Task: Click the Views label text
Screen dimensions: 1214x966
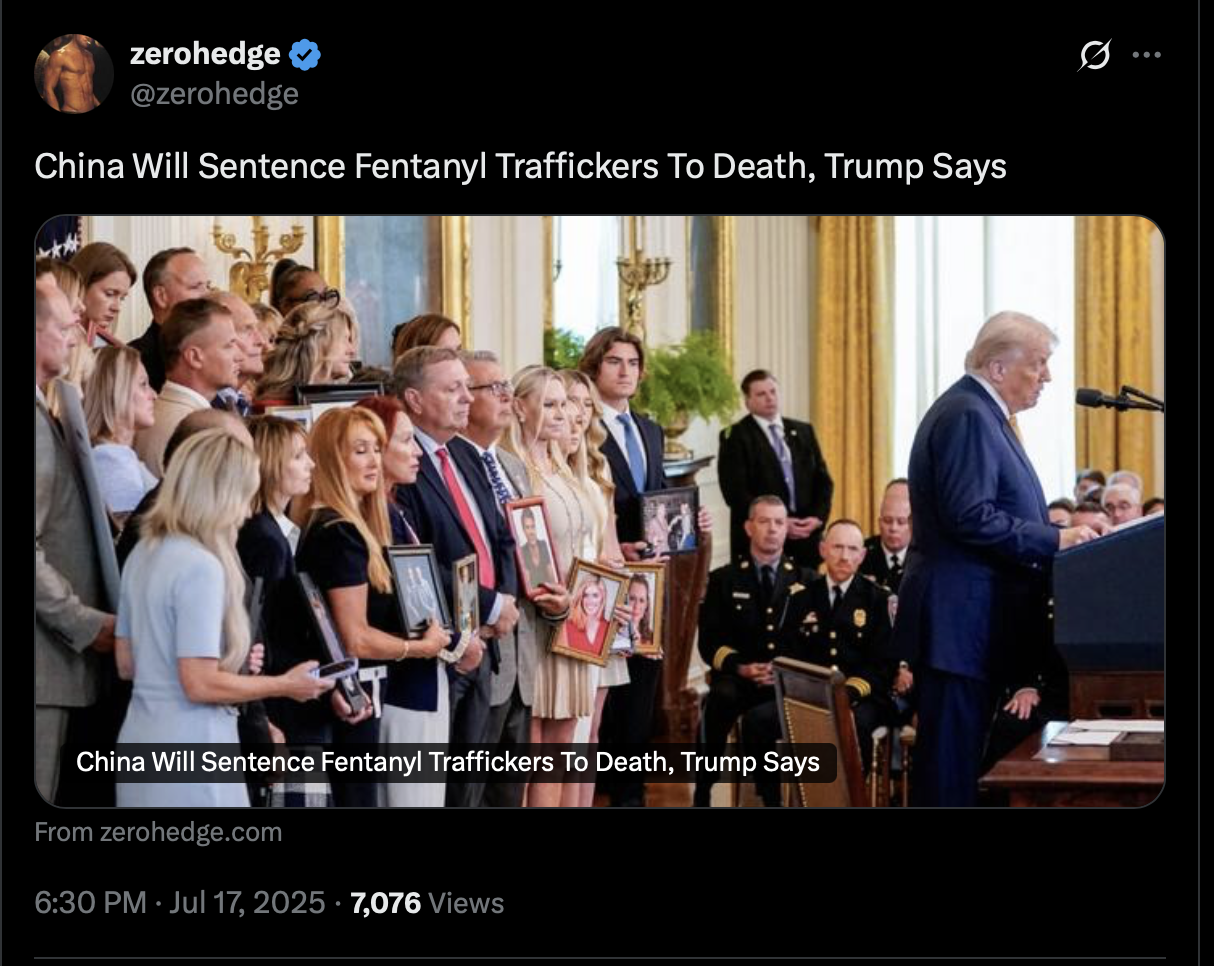Action: click(x=466, y=903)
